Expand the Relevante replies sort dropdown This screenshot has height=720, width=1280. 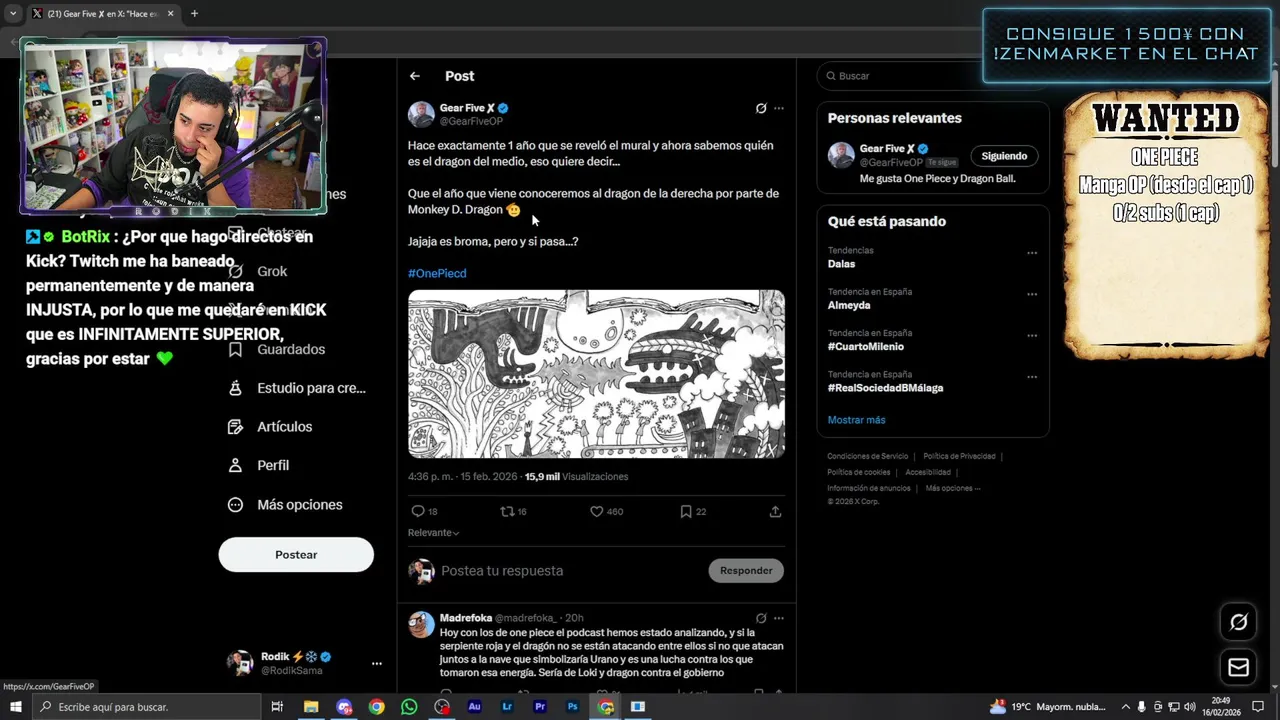click(x=433, y=533)
